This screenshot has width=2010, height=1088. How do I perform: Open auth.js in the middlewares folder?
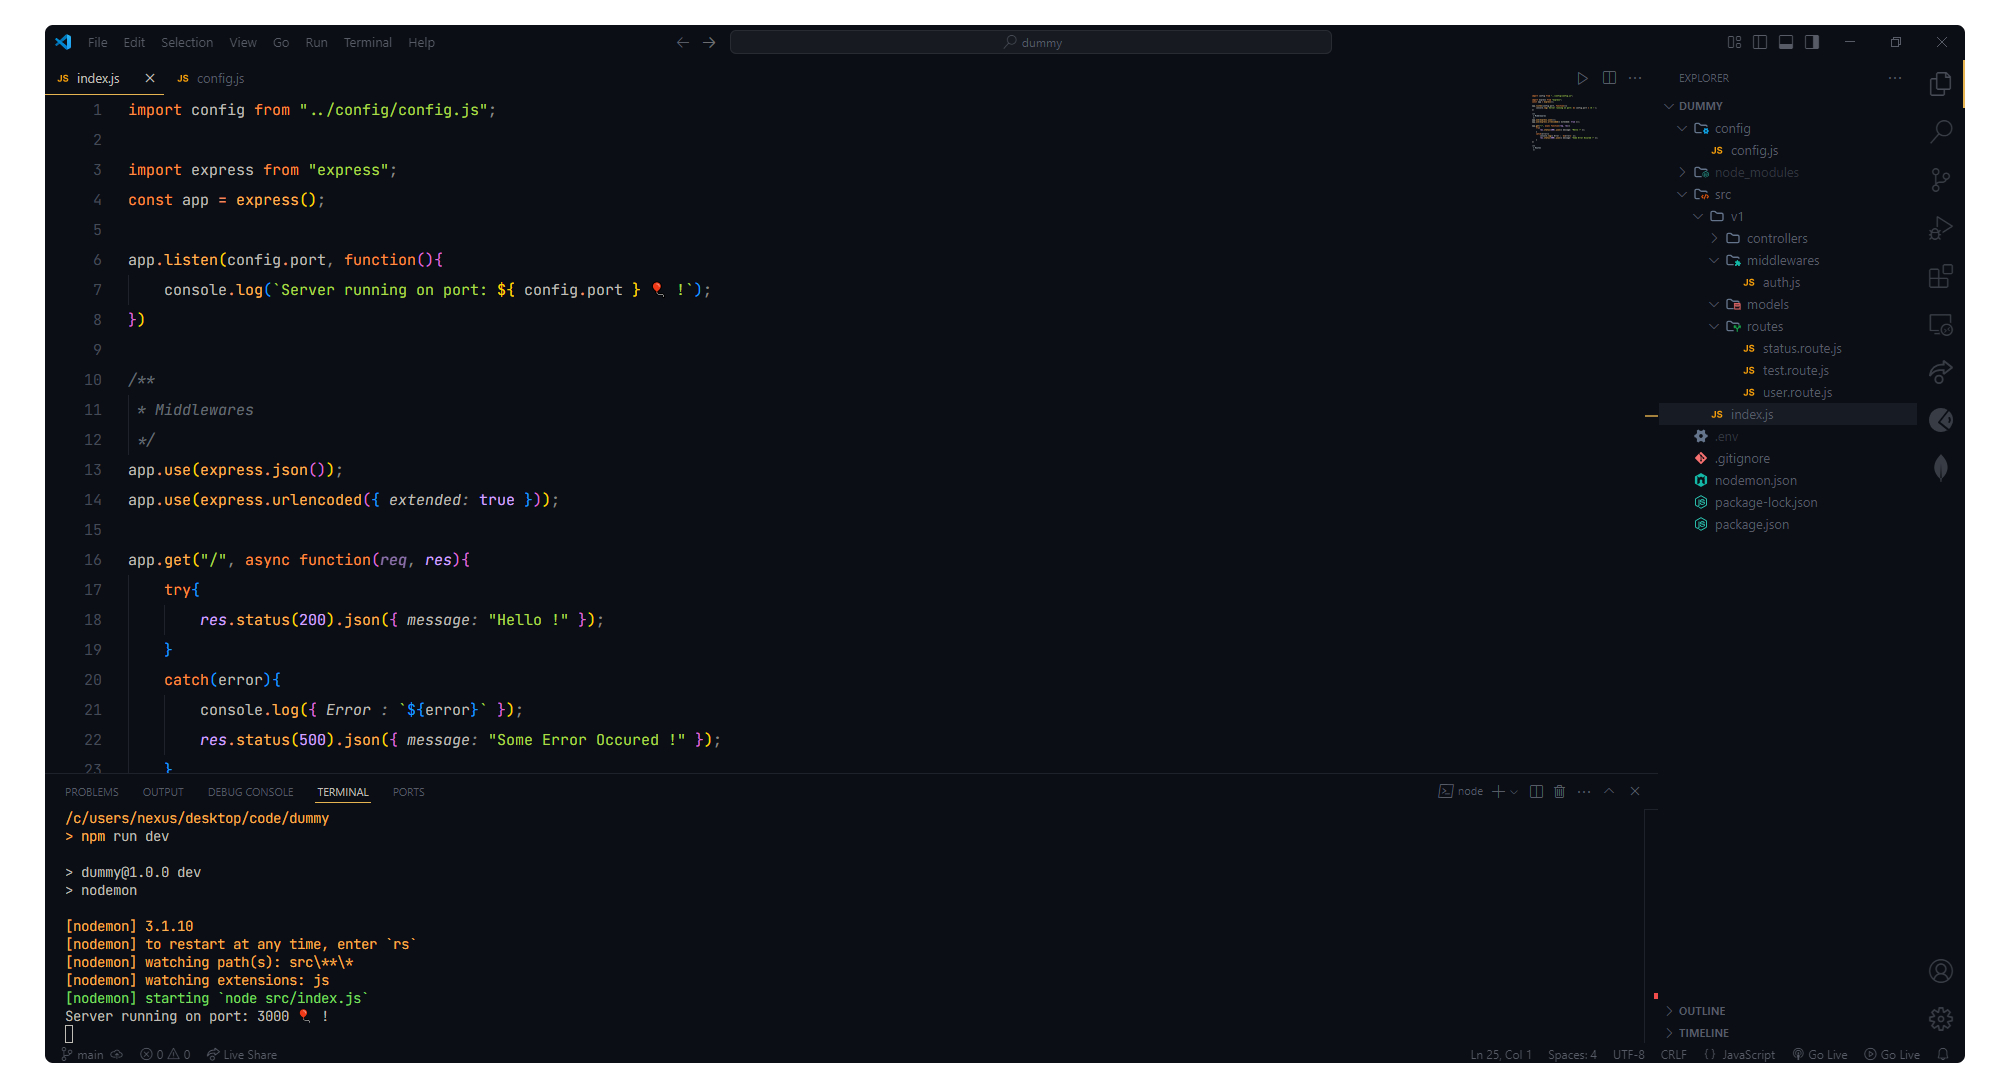tap(1781, 282)
